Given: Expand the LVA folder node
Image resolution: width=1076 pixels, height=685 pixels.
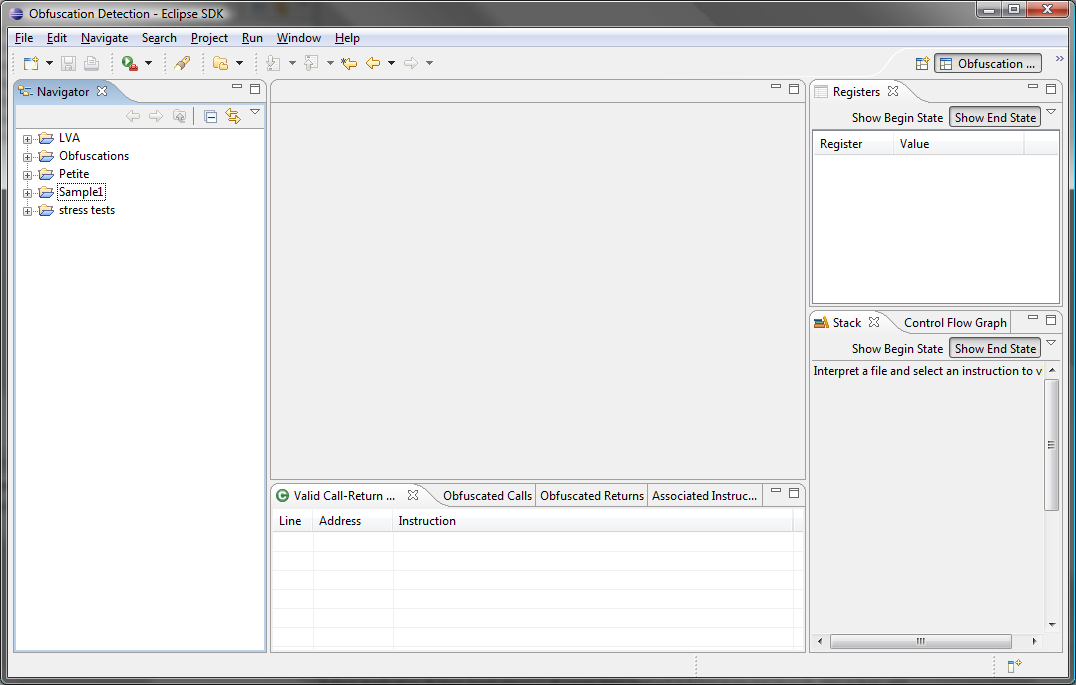Looking at the screenshot, I should tap(27, 139).
